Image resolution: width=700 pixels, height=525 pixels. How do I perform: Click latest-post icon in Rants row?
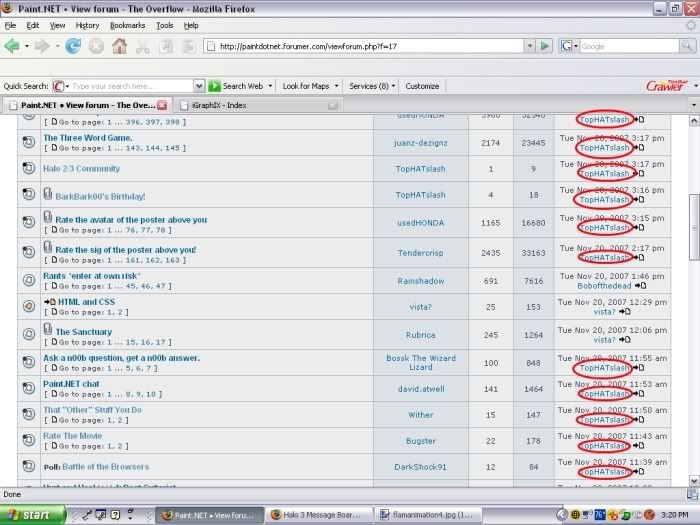coord(640,286)
